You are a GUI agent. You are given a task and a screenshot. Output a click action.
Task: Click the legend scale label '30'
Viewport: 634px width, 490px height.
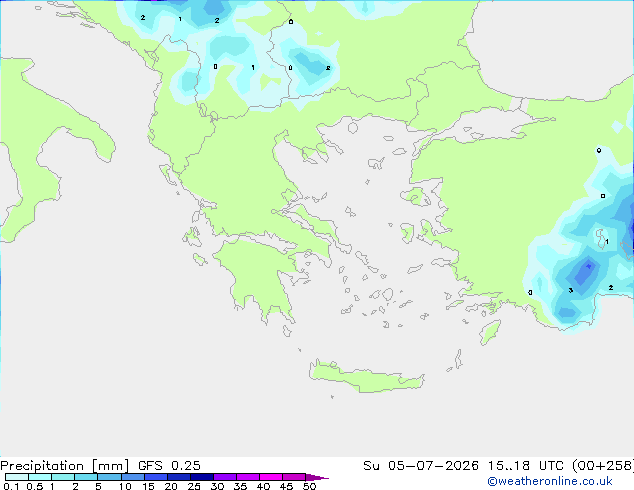[x=217, y=486]
